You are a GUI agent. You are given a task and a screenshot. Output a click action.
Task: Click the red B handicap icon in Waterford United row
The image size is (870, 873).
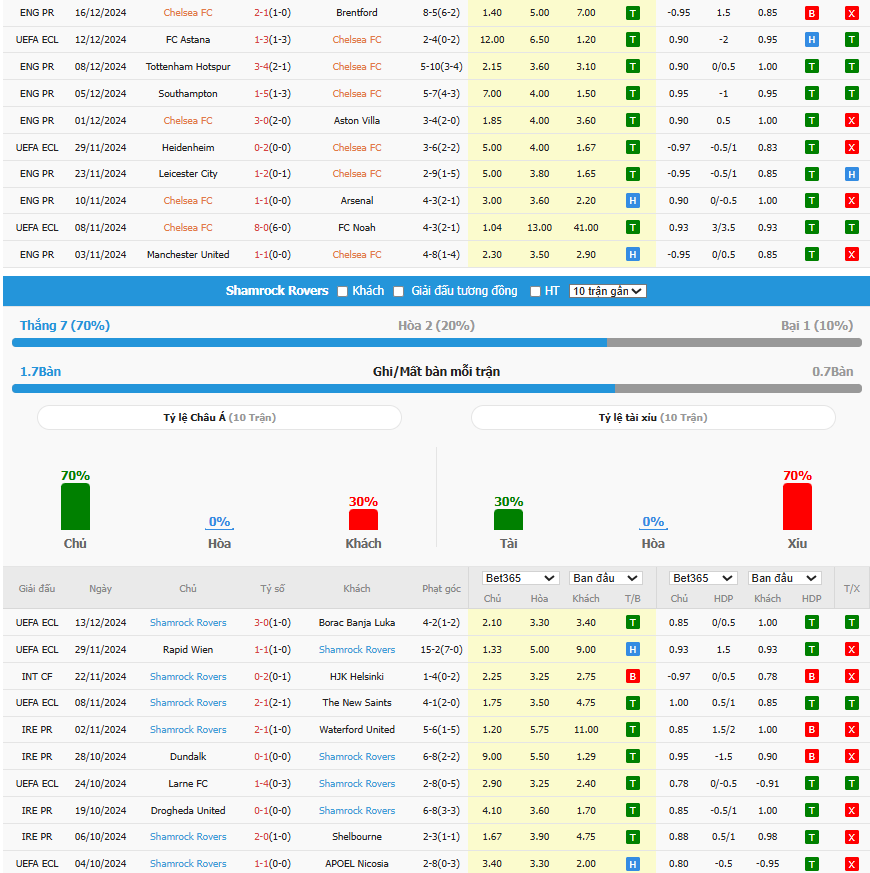click(x=812, y=729)
